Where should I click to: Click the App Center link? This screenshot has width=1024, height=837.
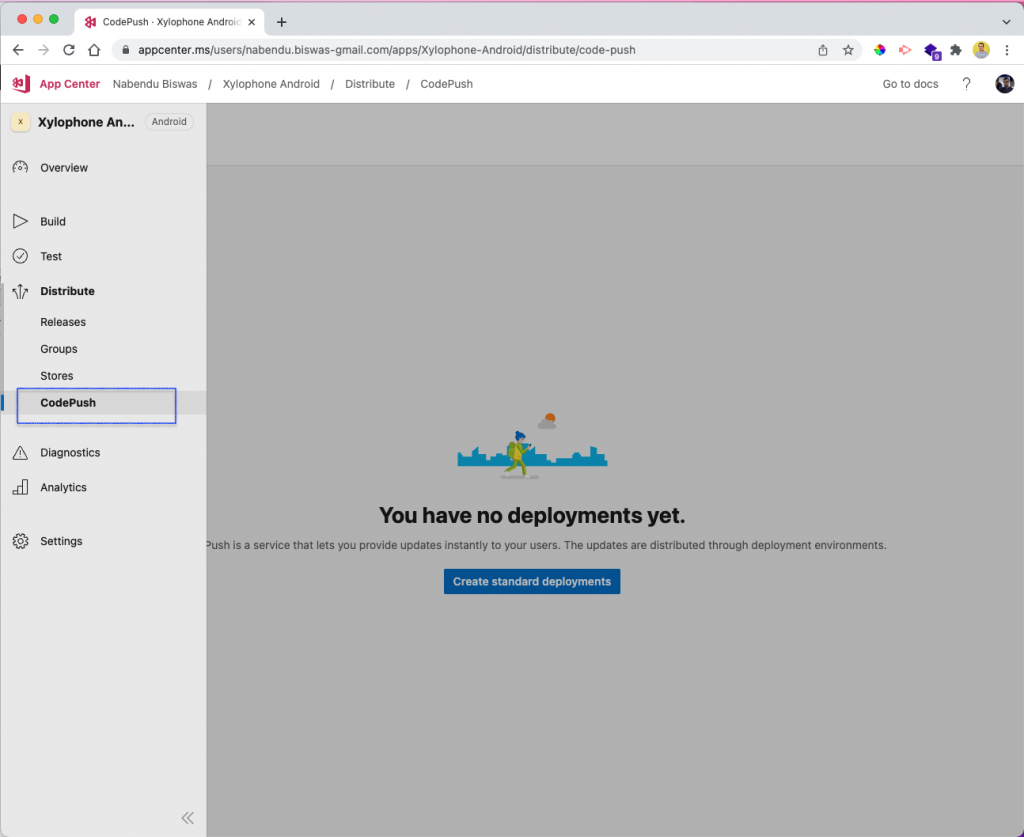pos(69,84)
